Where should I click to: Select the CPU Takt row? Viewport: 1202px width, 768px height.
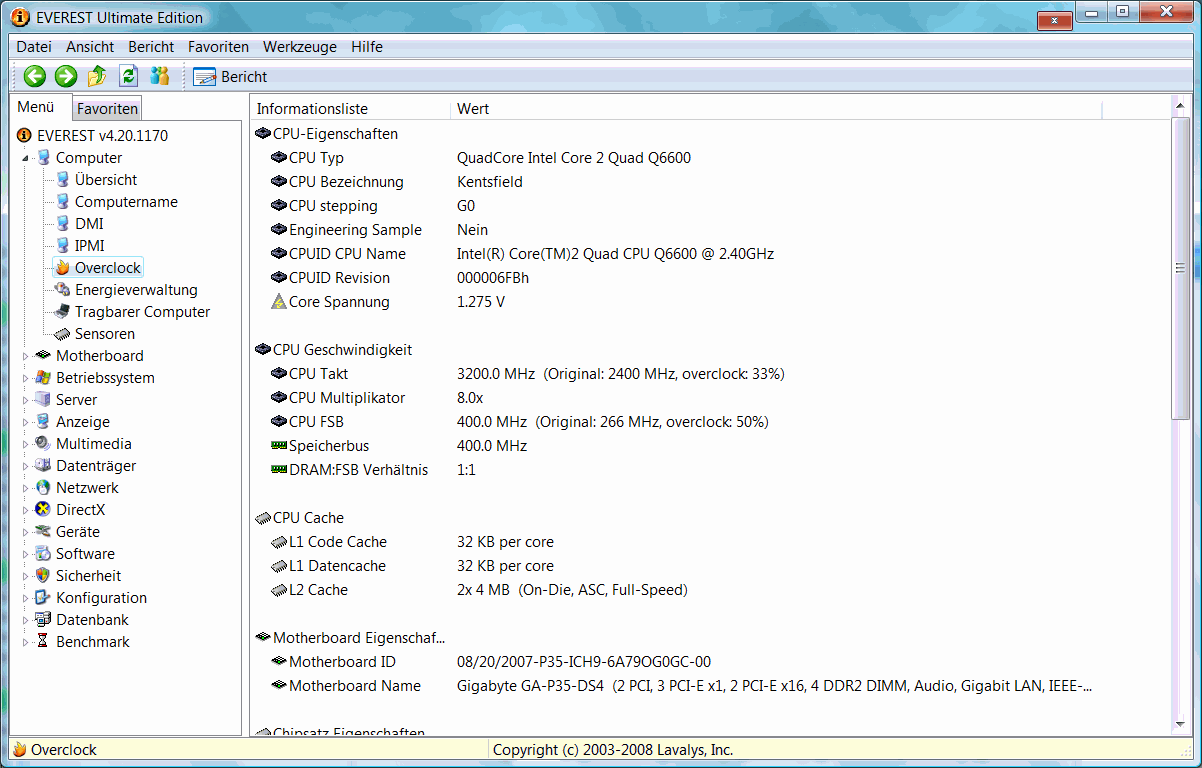tap(710, 373)
